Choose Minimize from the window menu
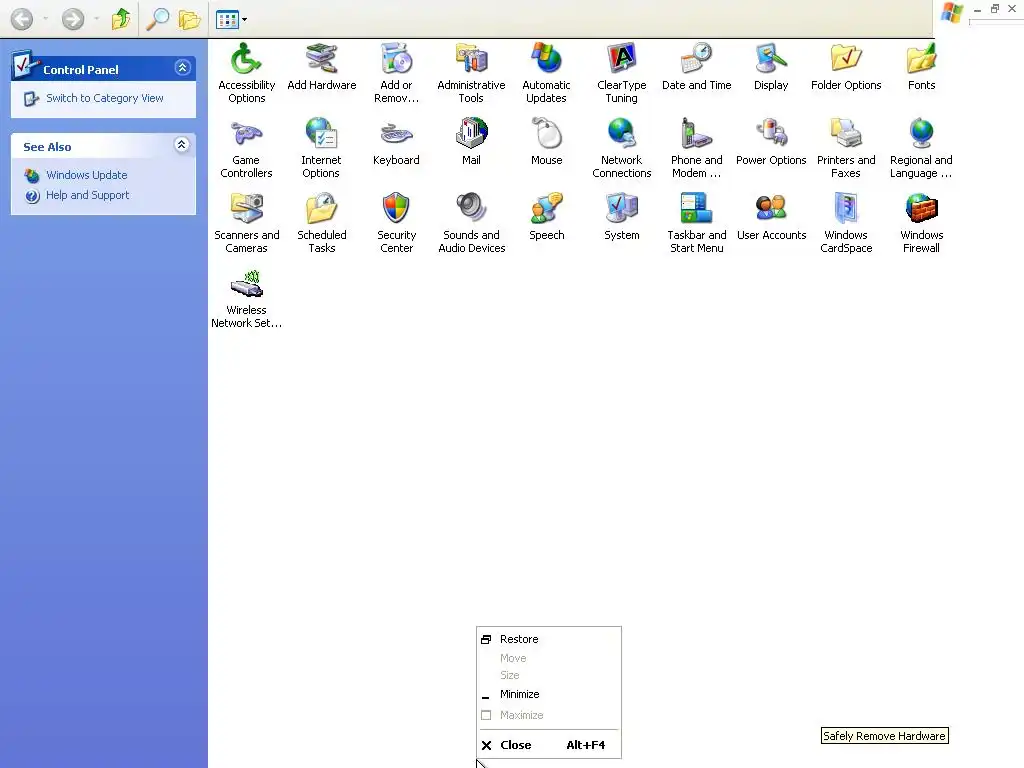The width and height of the screenshot is (1024, 768). point(549,694)
